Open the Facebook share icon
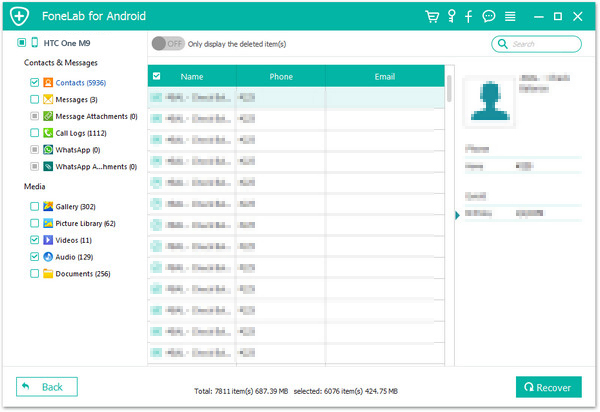Screen dimensions: 600x412 468,16
